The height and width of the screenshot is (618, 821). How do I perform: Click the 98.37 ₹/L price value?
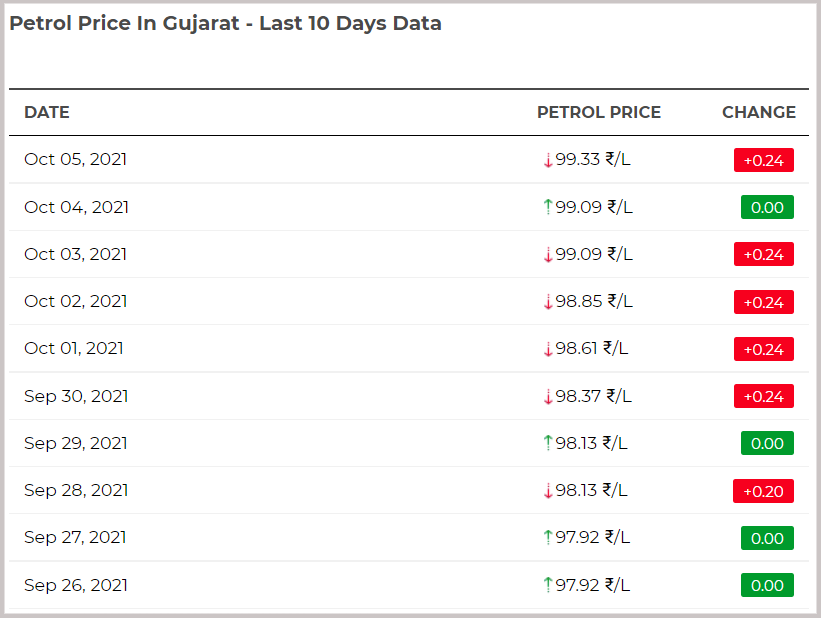click(593, 396)
